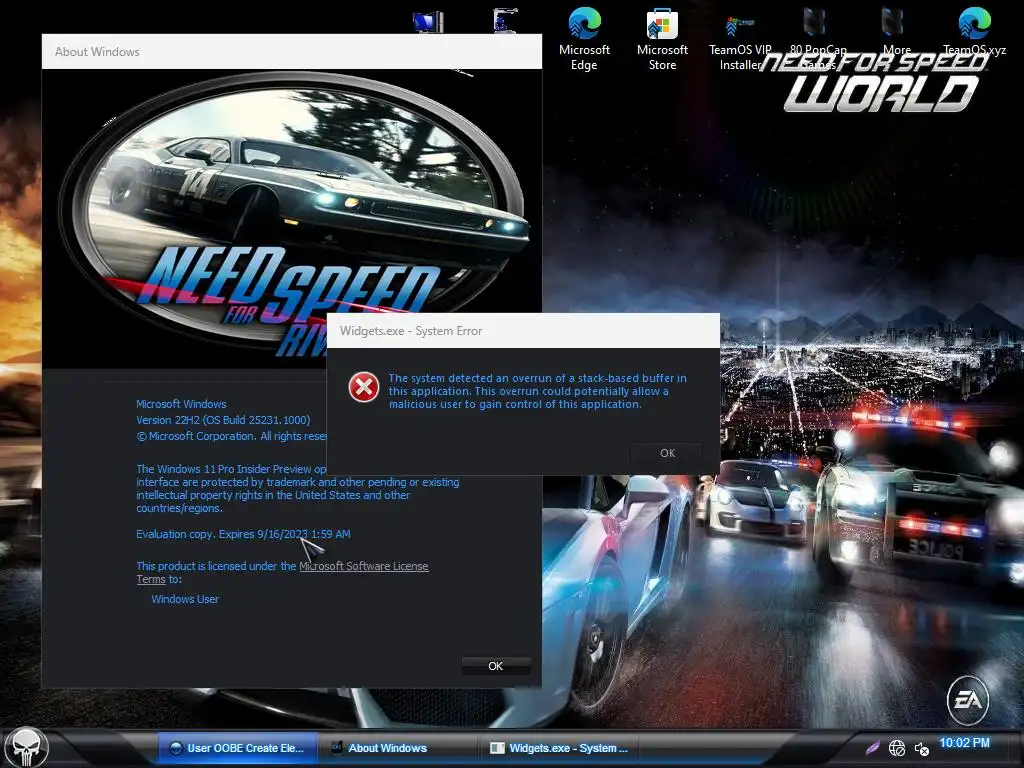1024x768 pixels.
Task: Click 'Version 22H2 (OS Build 25231.1000)' text
Action: click(x=223, y=420)
